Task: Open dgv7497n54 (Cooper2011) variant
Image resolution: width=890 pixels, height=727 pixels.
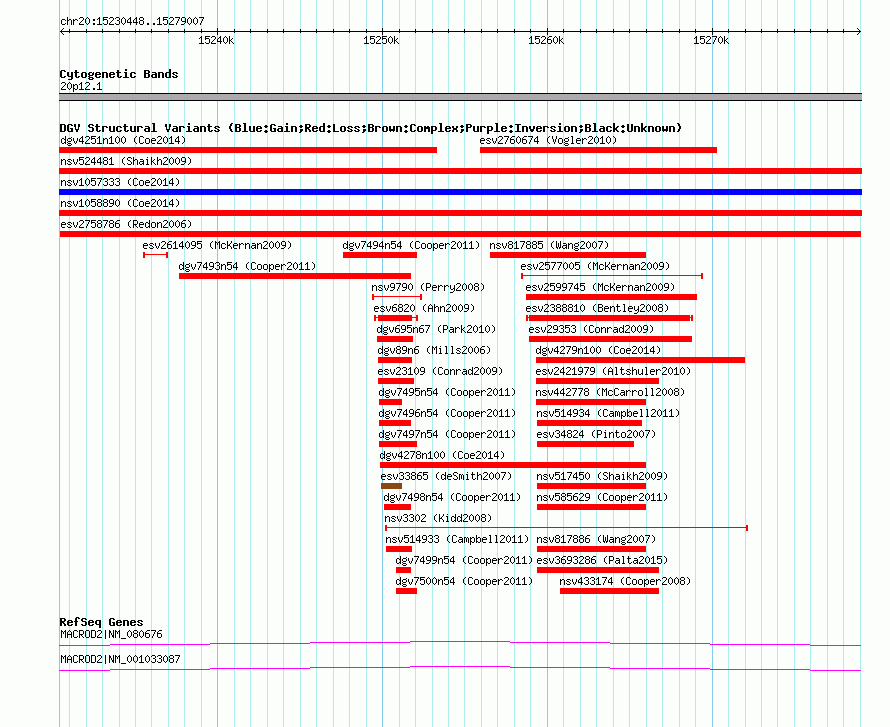Action: [x=447, y=434]
